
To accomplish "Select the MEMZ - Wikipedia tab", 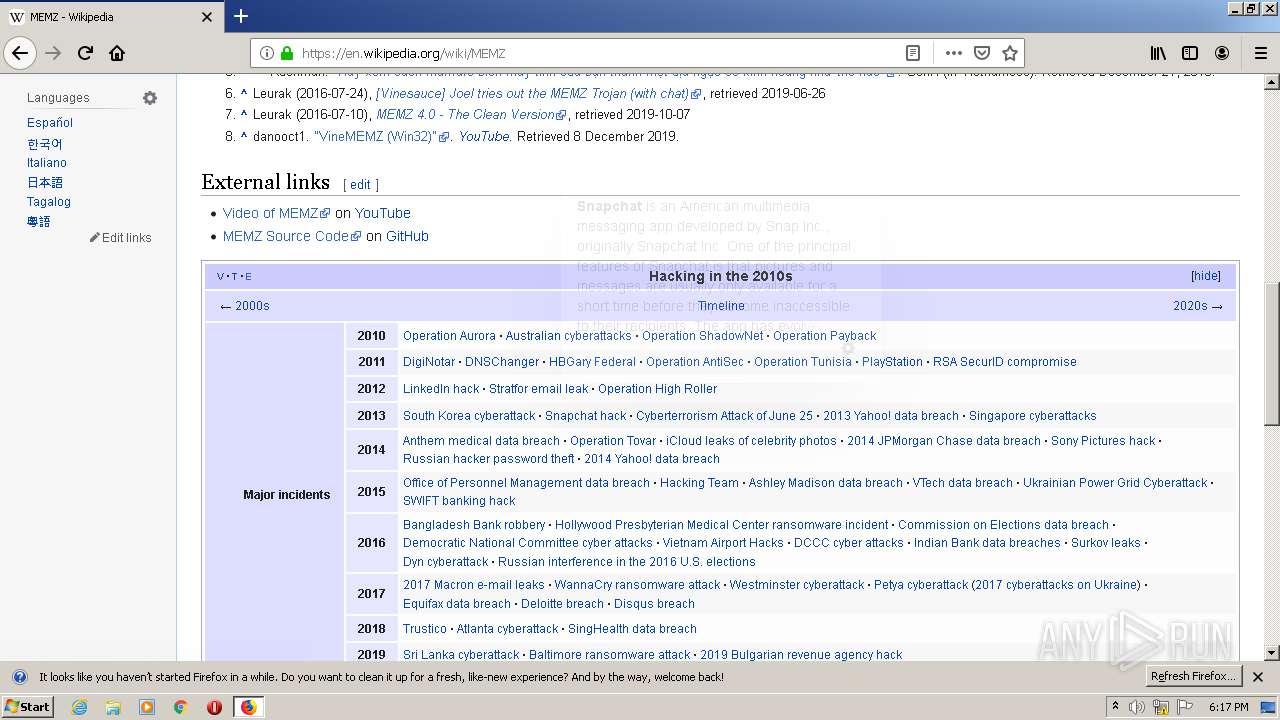I will click(x=111, y=17).
